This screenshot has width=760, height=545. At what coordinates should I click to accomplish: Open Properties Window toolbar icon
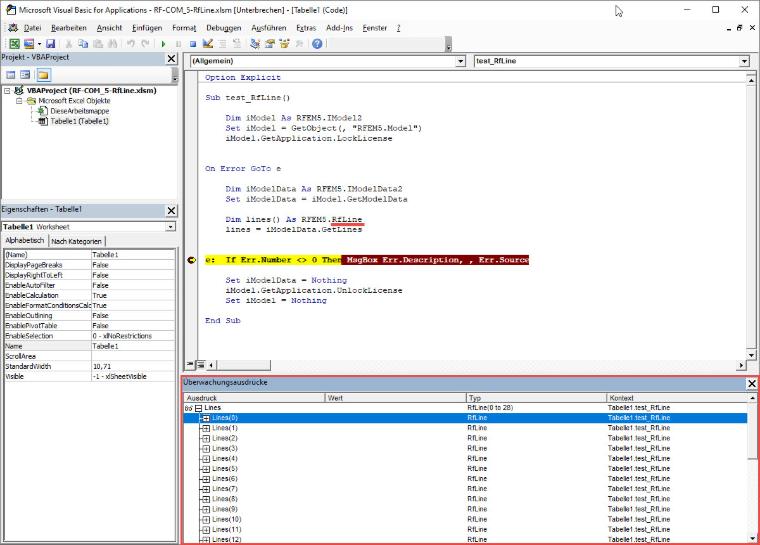[x=269, y=44]
